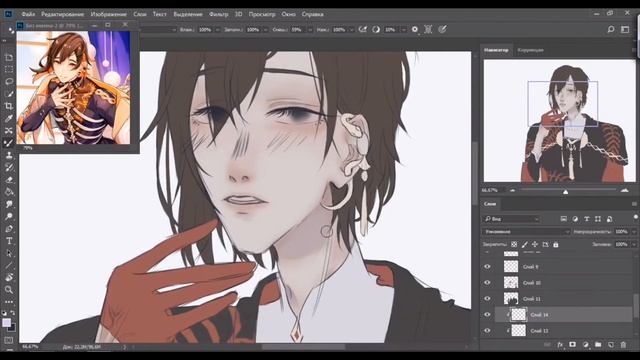The image size is (640, 360).
Task: Select the Paint Bucket tool
Action: (9, 192)
